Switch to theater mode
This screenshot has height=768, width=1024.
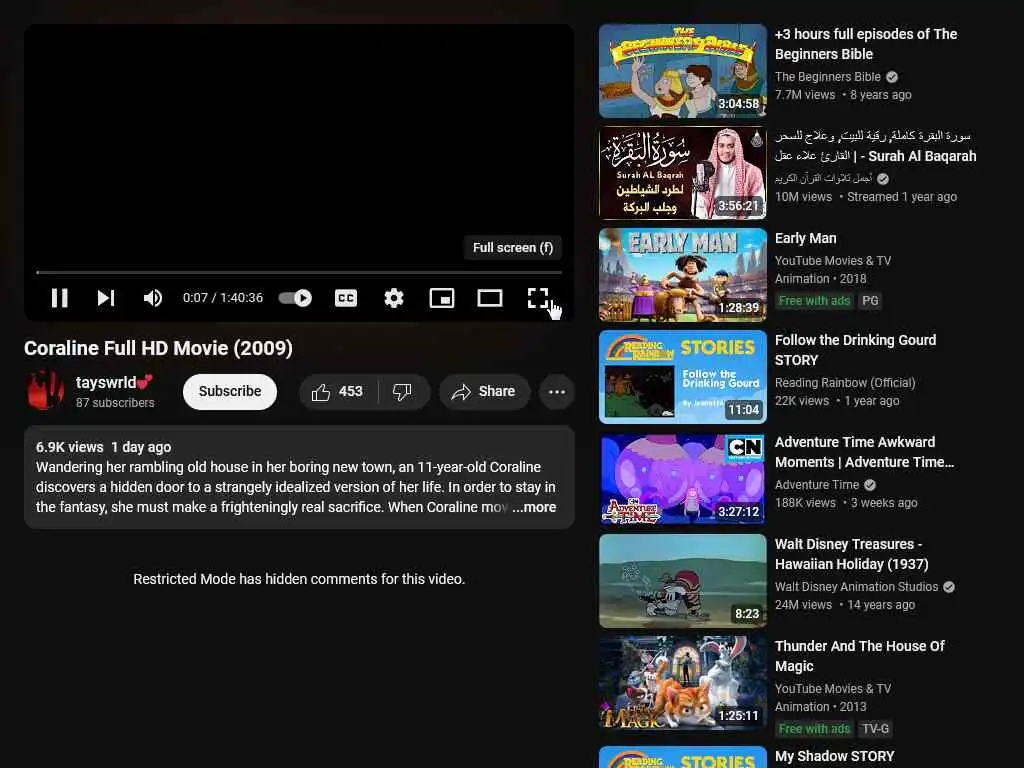[x=489, y=298]
